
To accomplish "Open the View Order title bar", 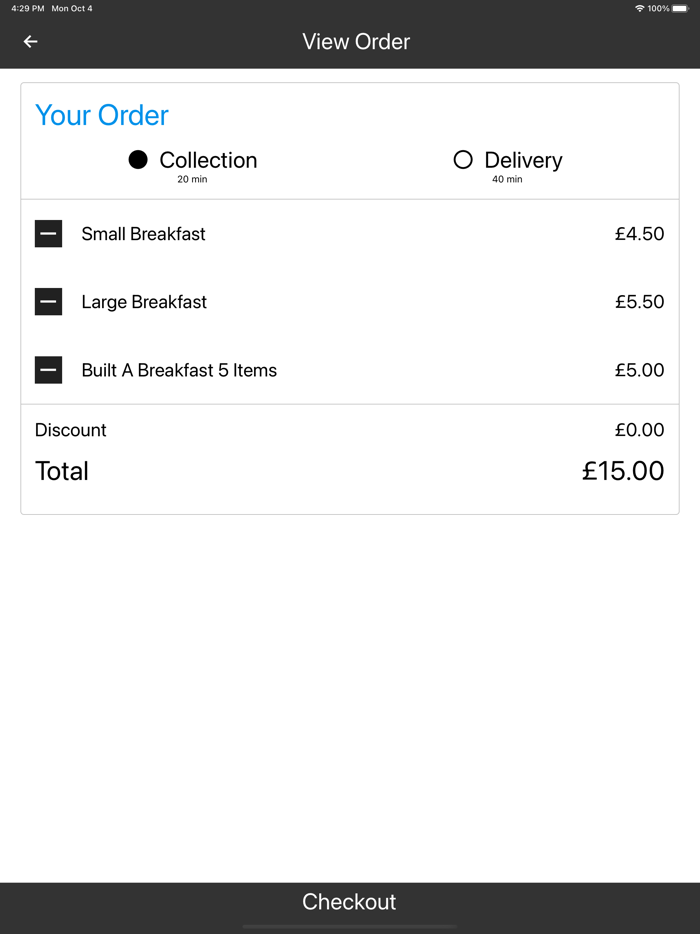I will point(356,41).
